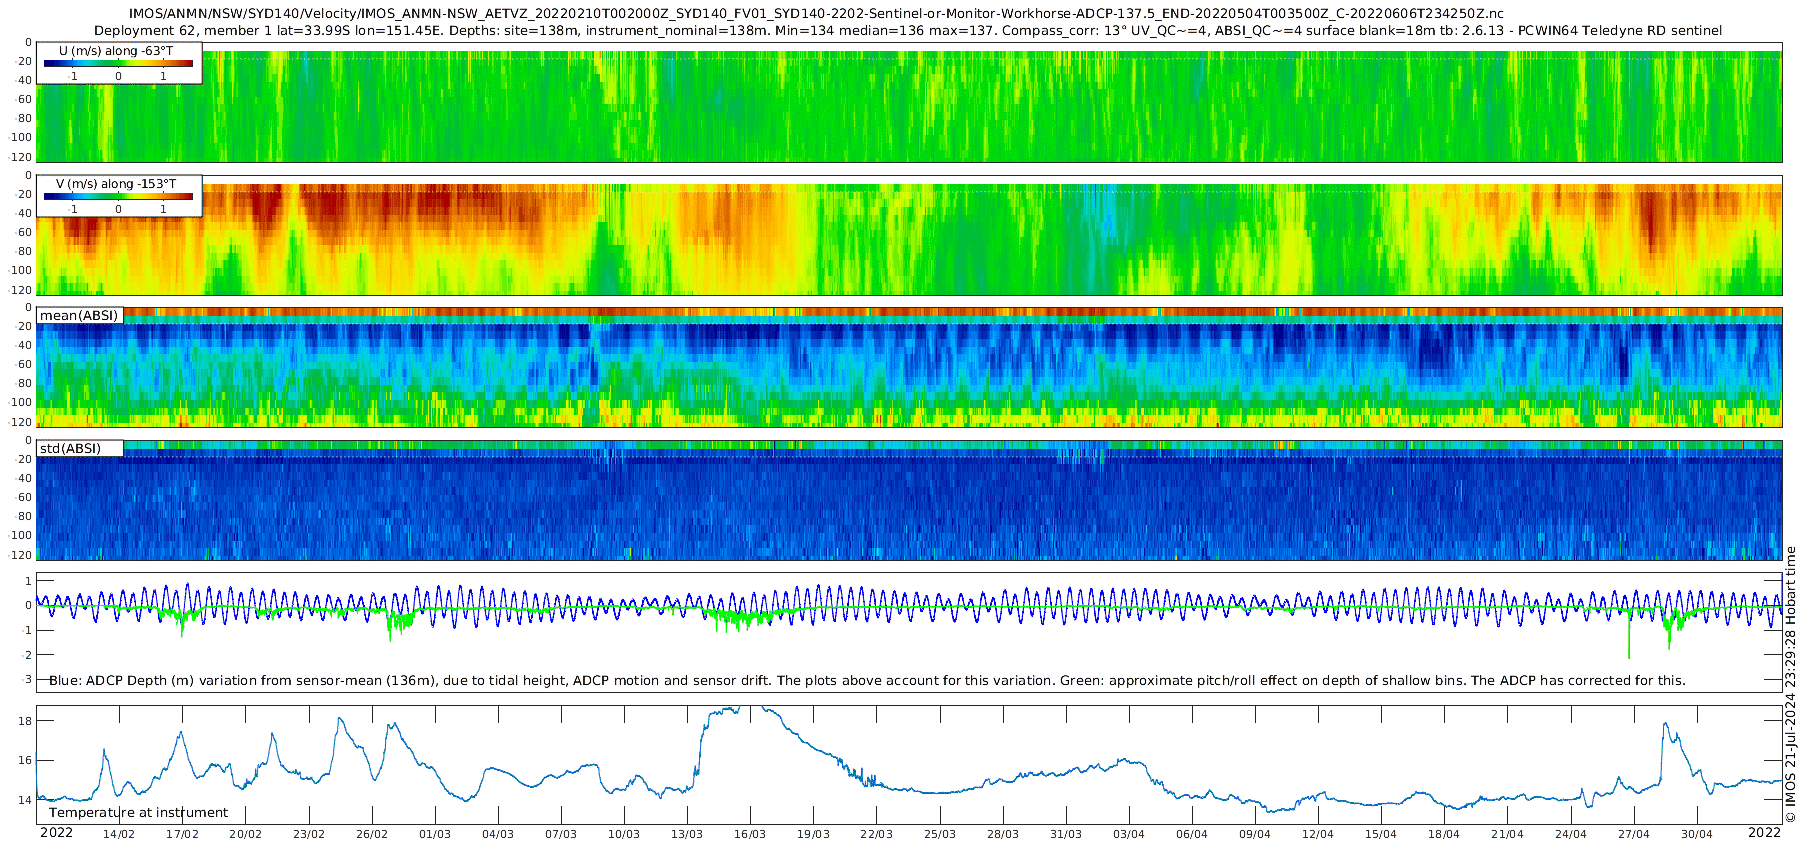Click the 27/04 date tick label
The image size is (1800, 850).
point(1634,834)
